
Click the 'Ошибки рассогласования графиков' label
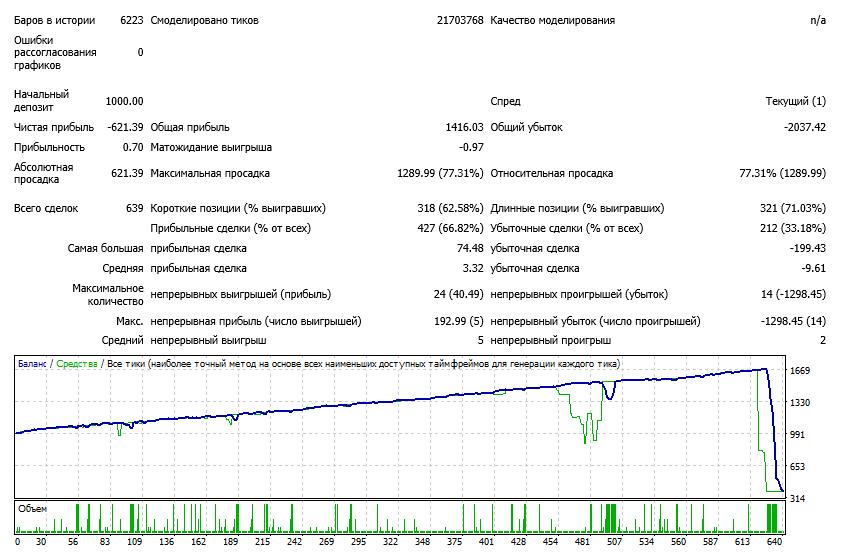[55, 53]
